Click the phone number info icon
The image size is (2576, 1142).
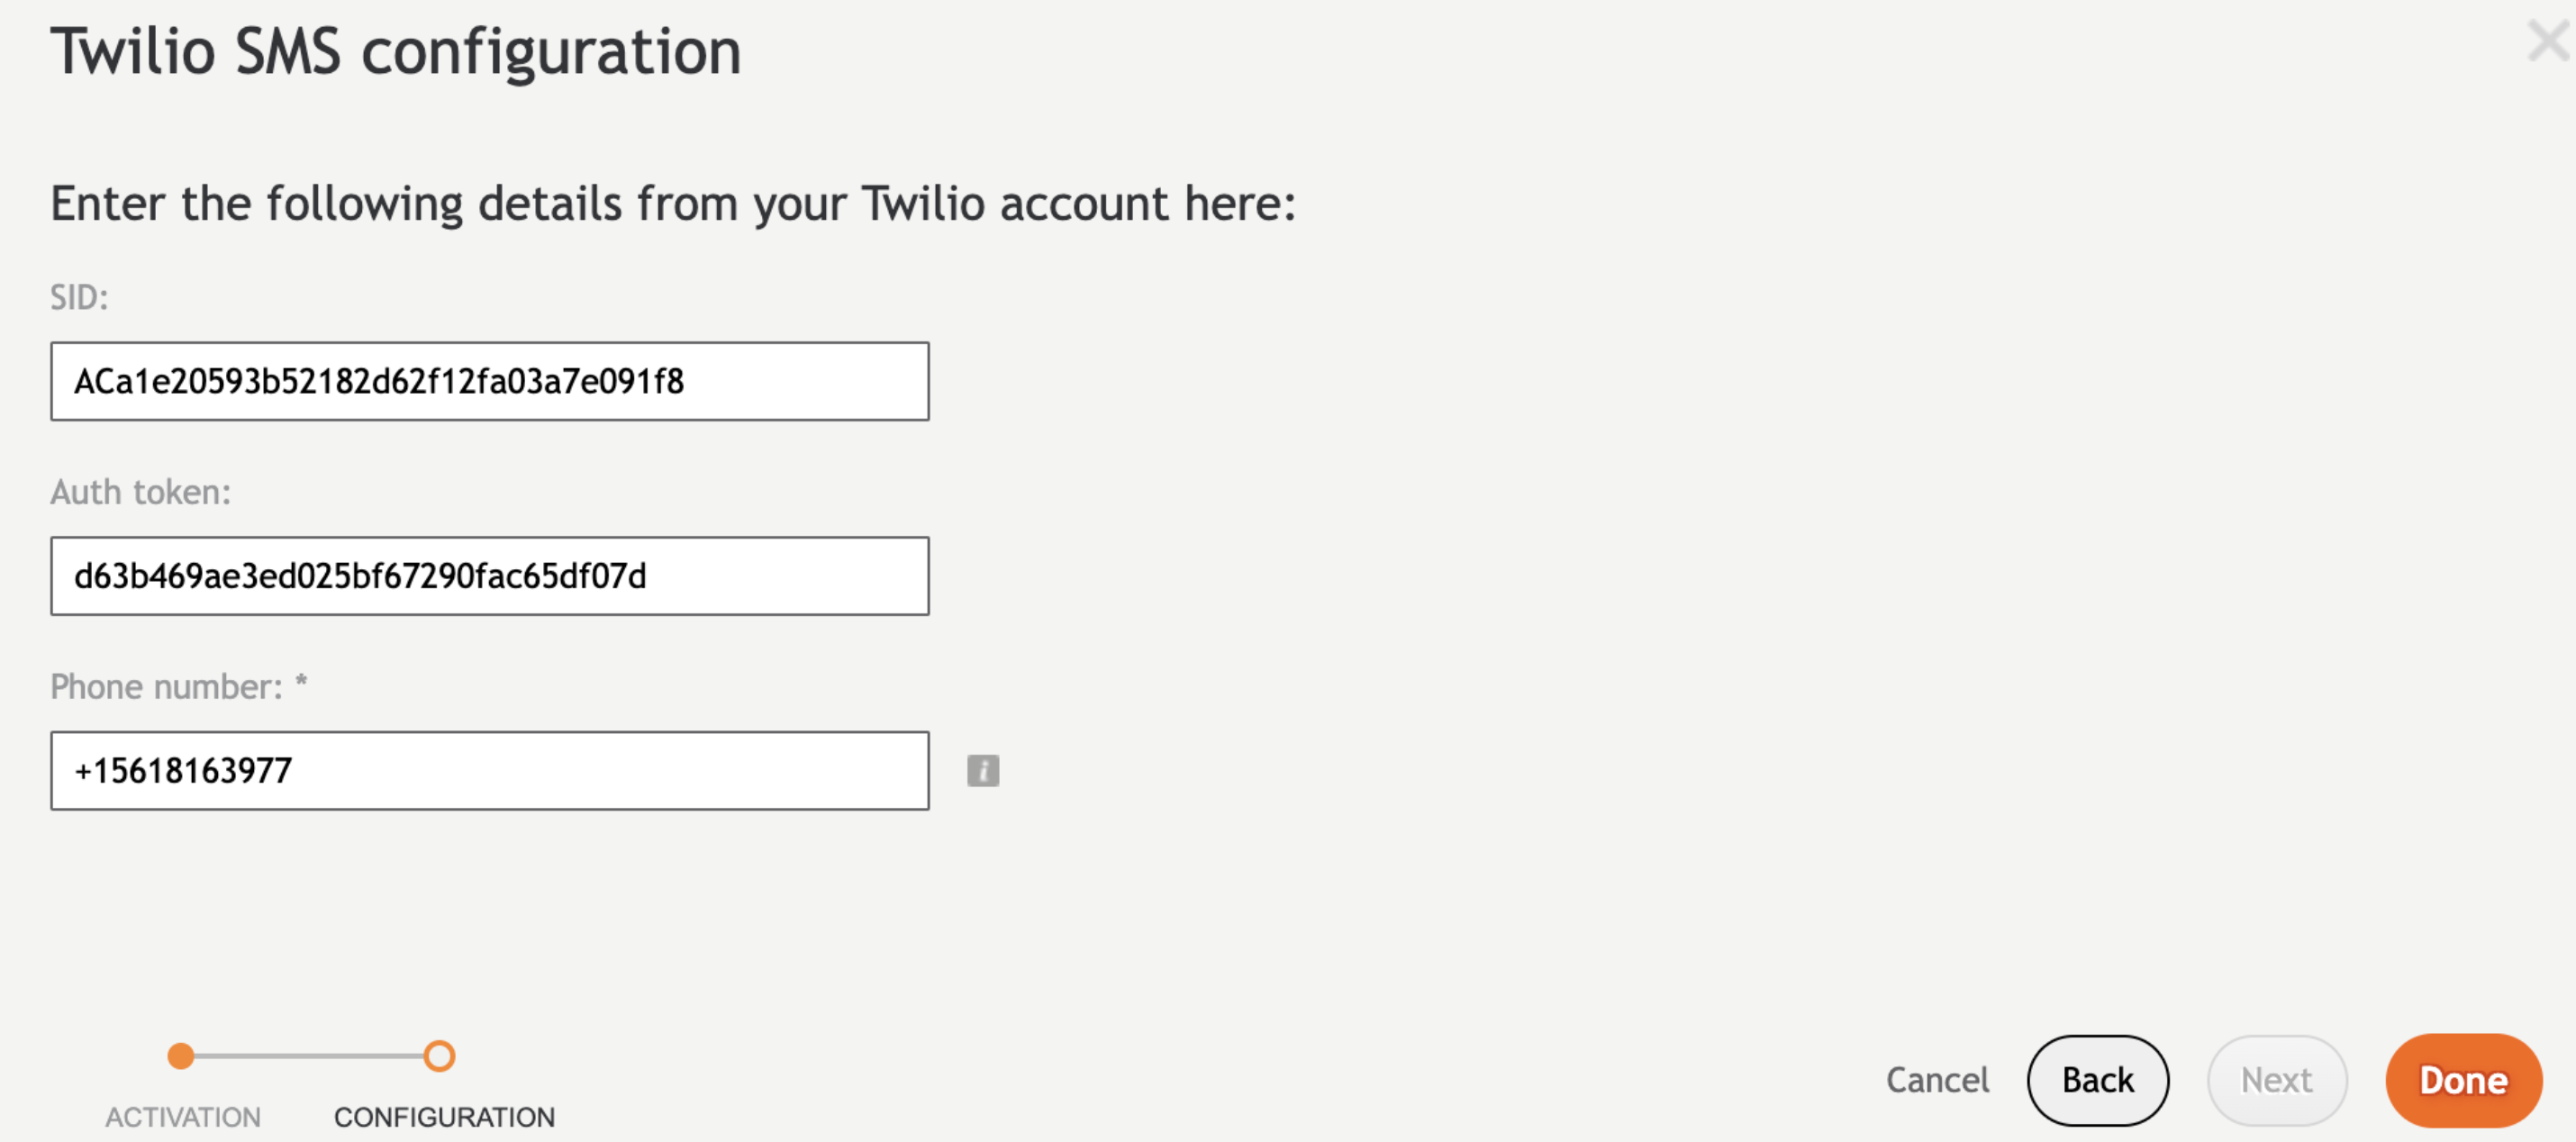(982, 770)
